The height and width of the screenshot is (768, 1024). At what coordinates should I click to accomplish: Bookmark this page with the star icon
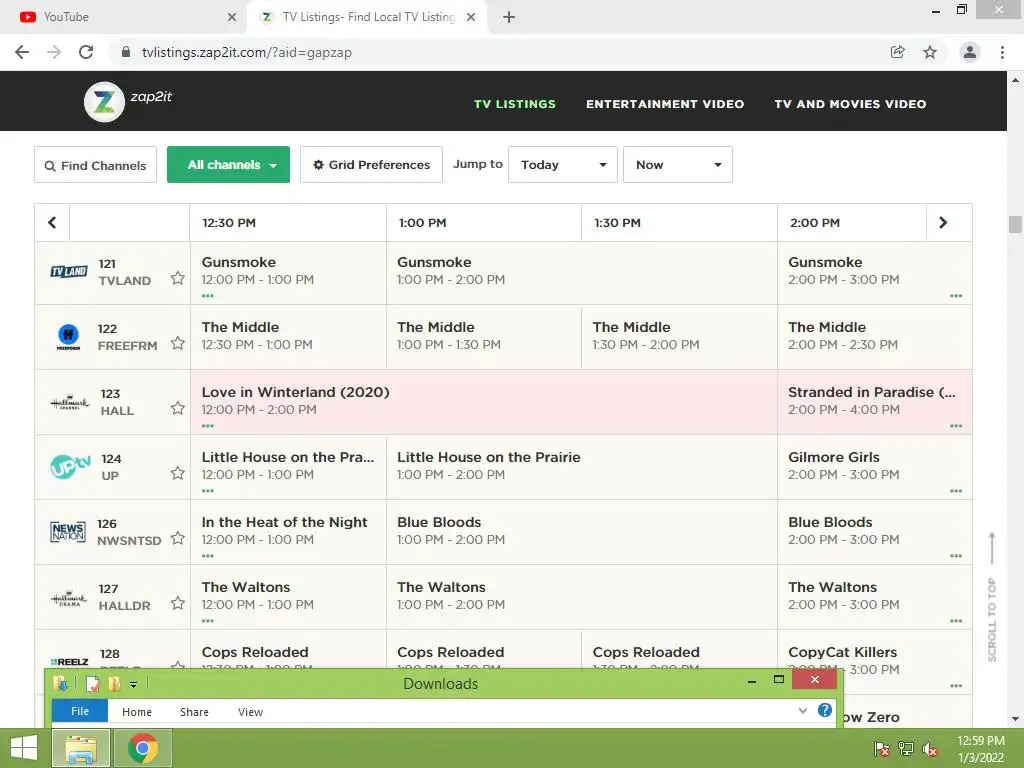tap(930, 52)
